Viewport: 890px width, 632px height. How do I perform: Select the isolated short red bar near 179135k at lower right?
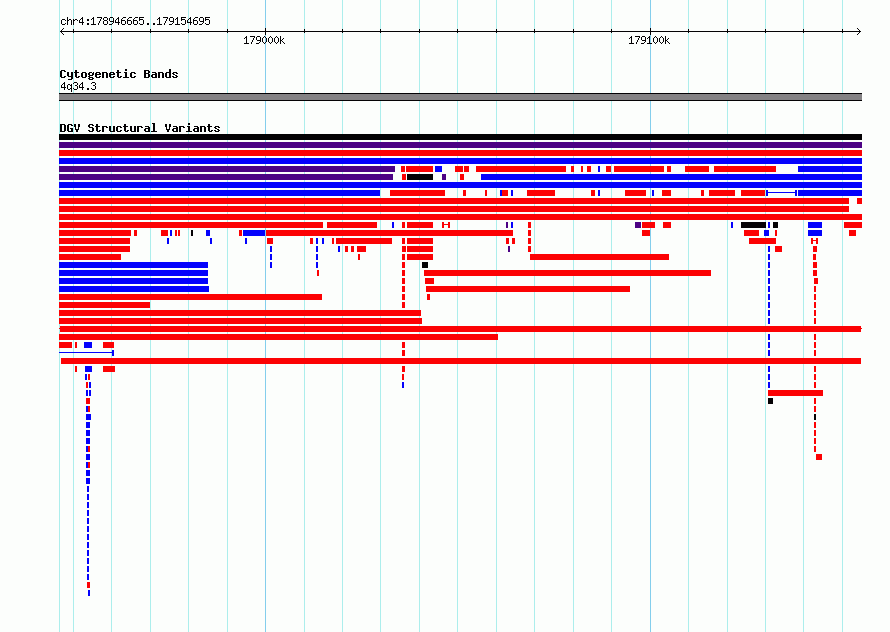(795, 393)
